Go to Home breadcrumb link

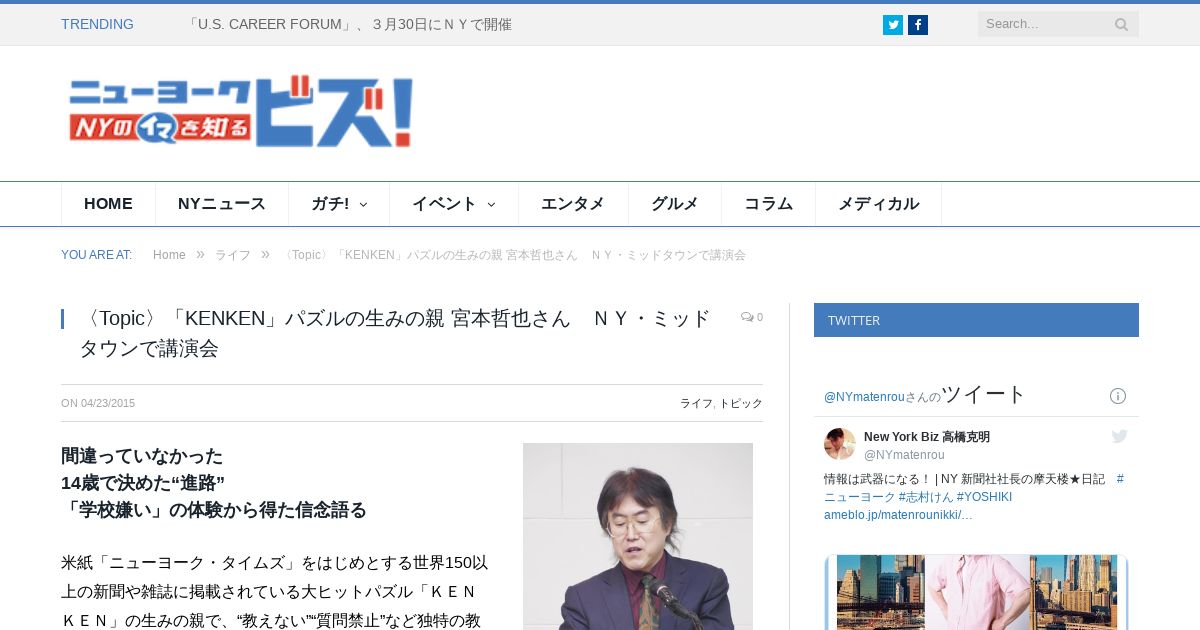[169, 255]
